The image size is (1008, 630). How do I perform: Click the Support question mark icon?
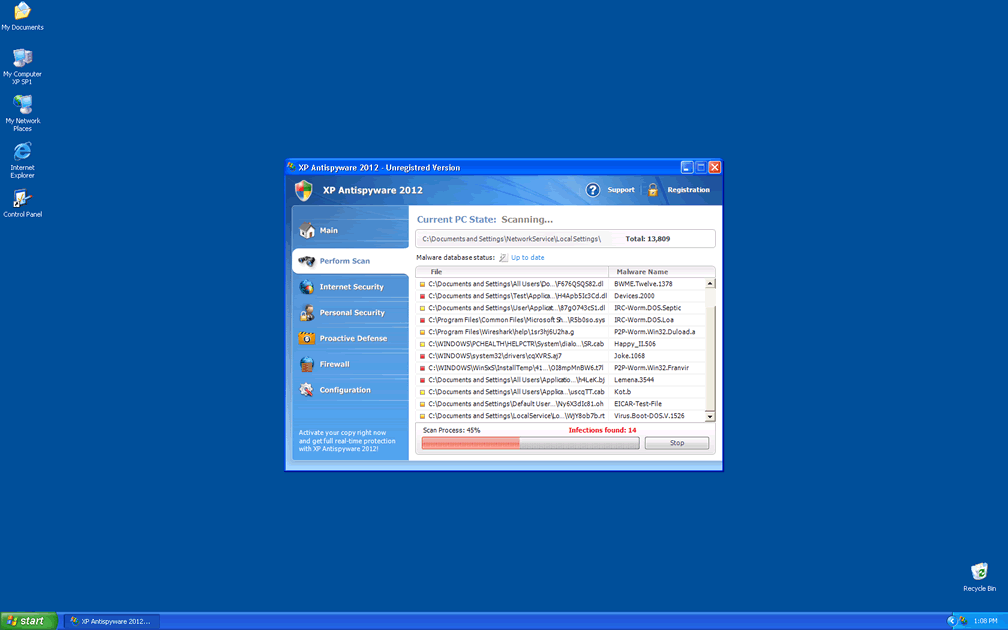point(593,190)
